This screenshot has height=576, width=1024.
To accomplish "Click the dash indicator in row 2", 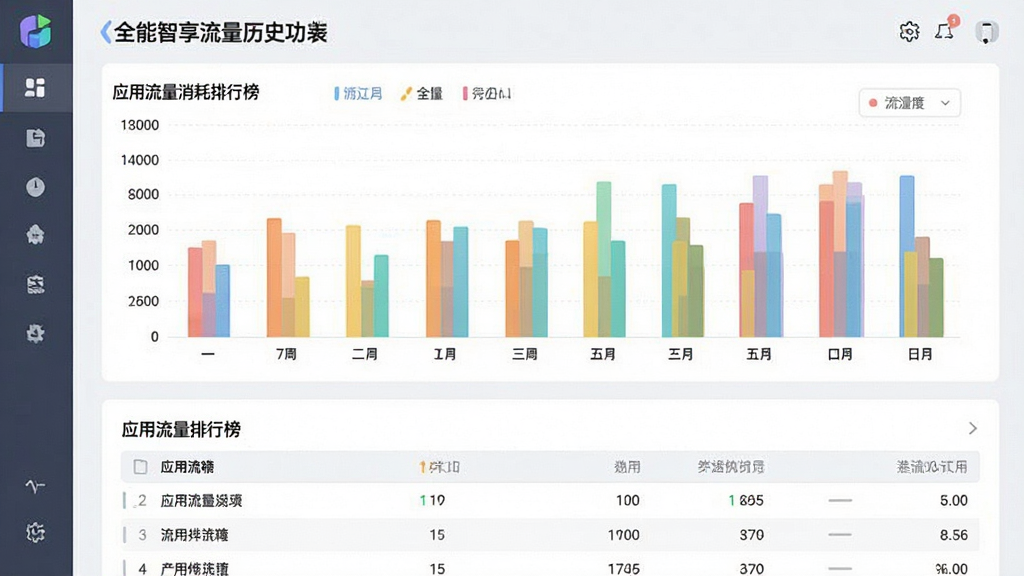I will [x=840, y=501].
